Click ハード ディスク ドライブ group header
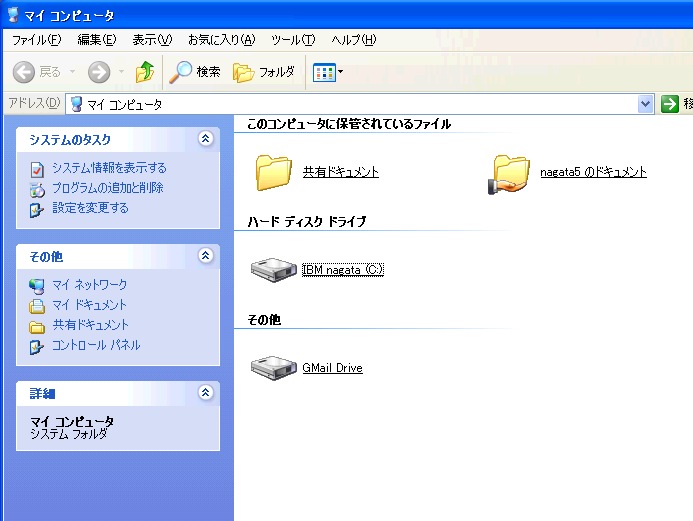693x521 pixels. click(307, 221)
